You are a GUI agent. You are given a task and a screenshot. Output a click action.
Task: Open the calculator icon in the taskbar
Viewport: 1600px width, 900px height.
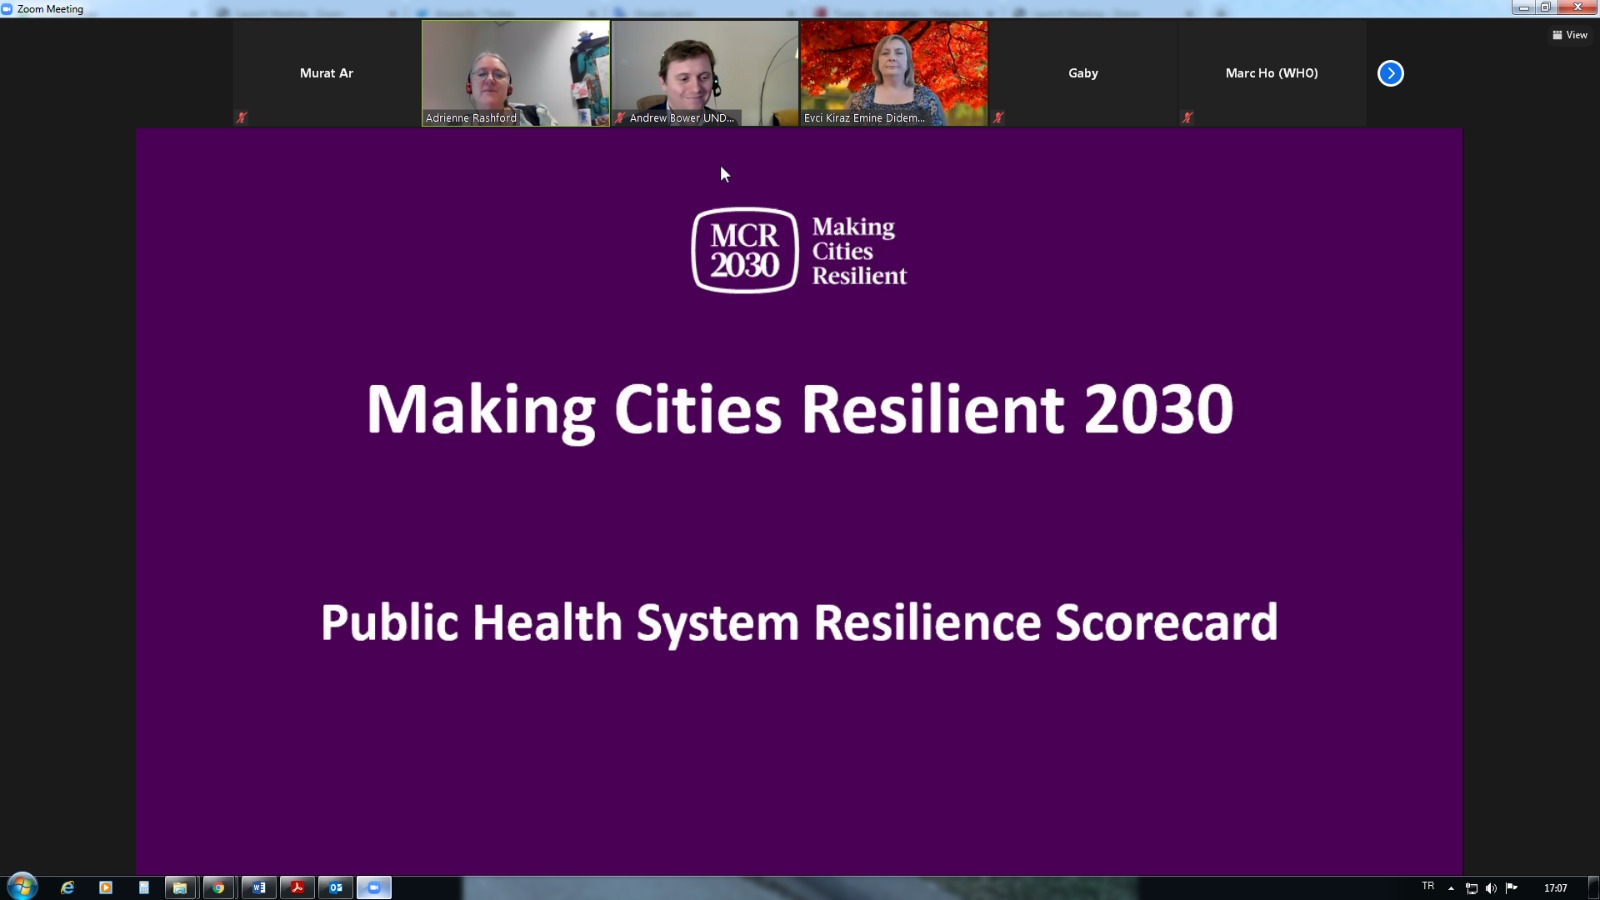click(x=143, y=887)
